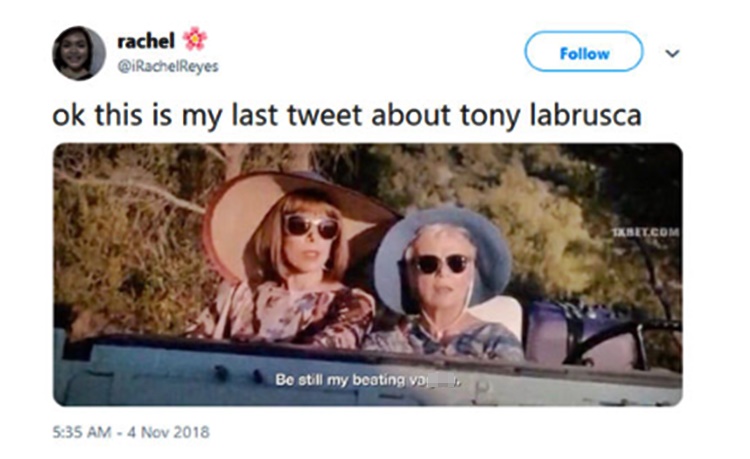Click the word "last tweet" in the post
This screenshot has height=459, width=750.
[x=297, y=115]
